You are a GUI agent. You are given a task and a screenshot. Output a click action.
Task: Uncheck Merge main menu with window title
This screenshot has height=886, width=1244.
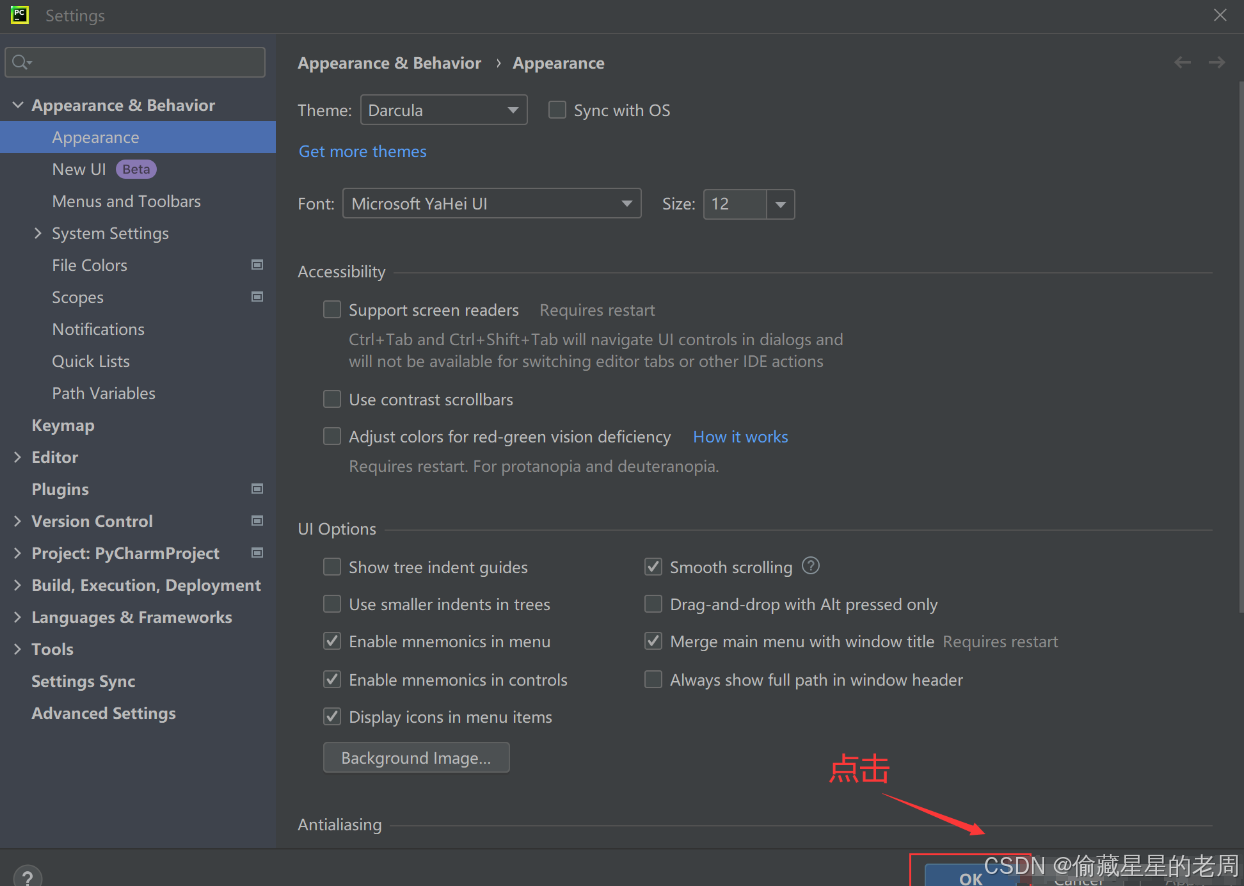click(x=653, y=641)
